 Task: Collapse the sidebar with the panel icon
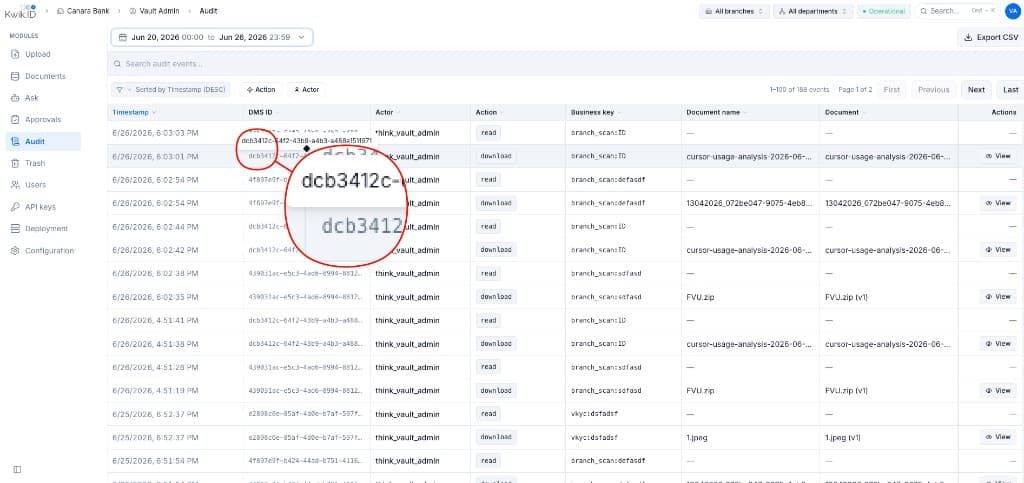pyautogui.click(x=17, y=469)
